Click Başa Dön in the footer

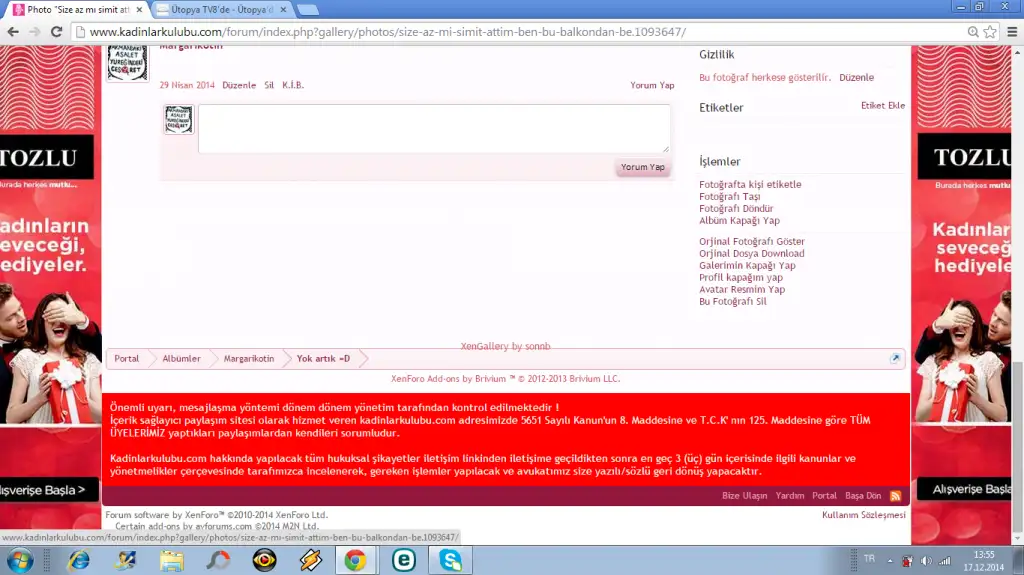tap(863, 496)
